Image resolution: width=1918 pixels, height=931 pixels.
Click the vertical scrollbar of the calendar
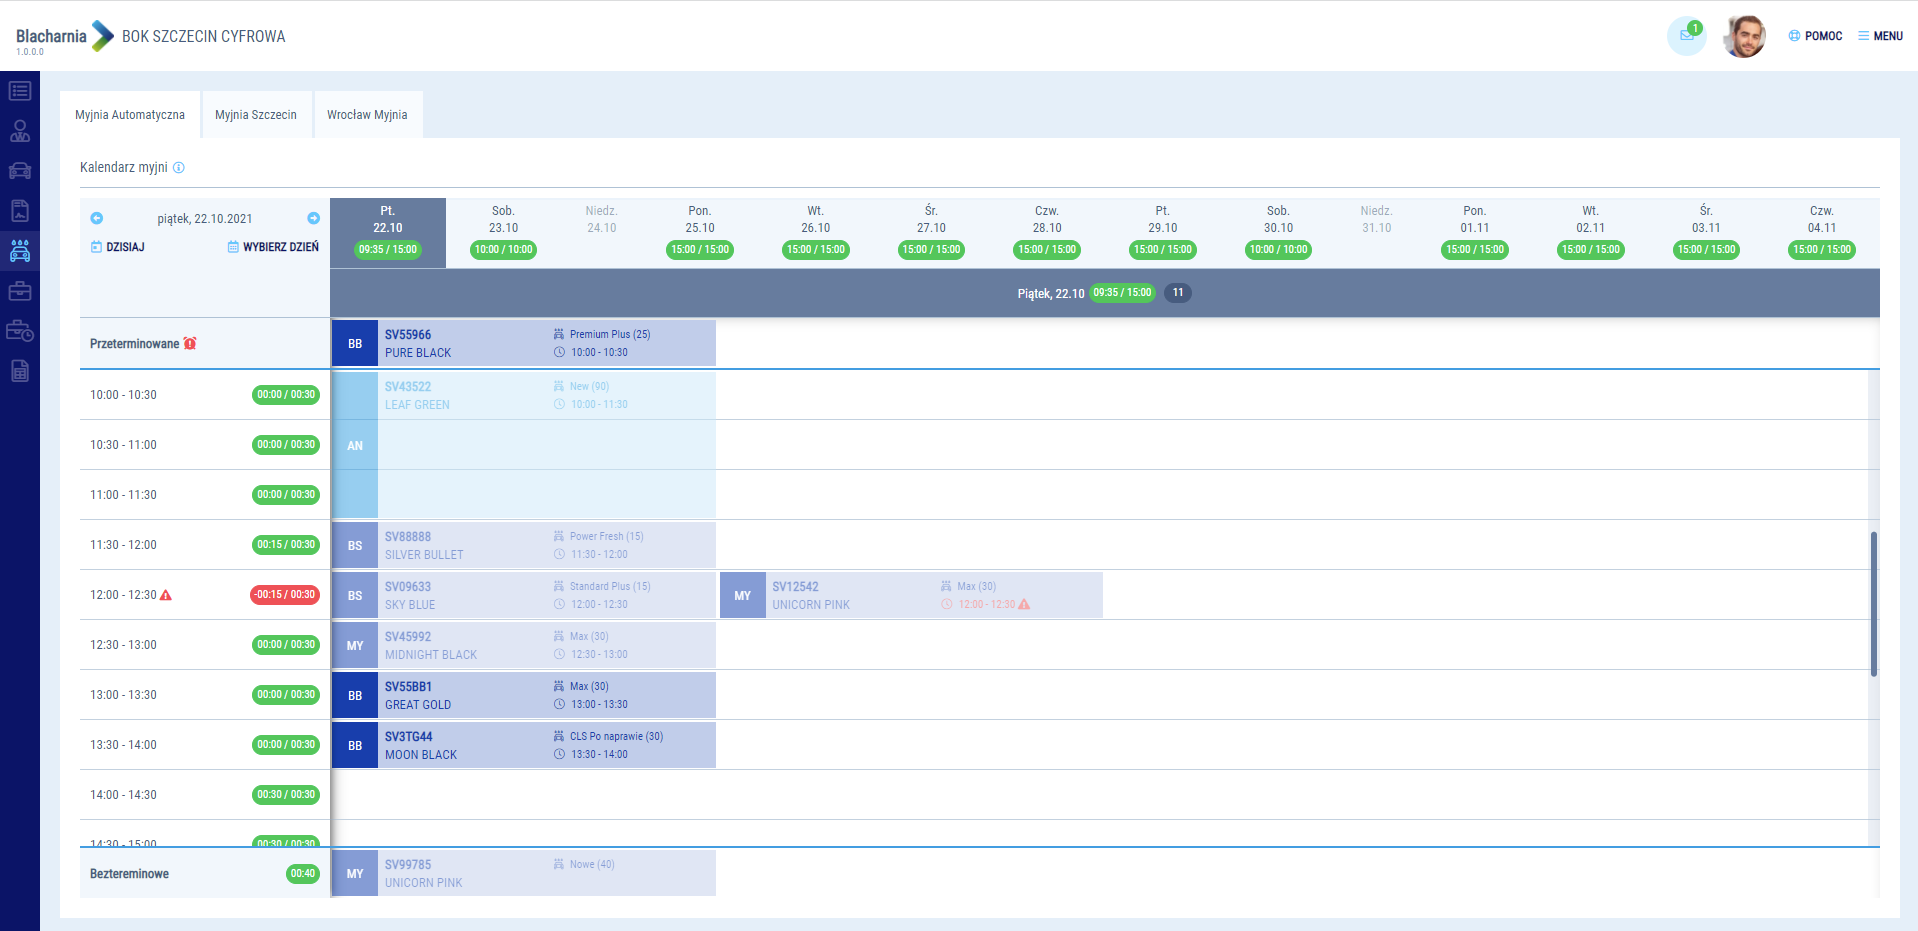1873,604
